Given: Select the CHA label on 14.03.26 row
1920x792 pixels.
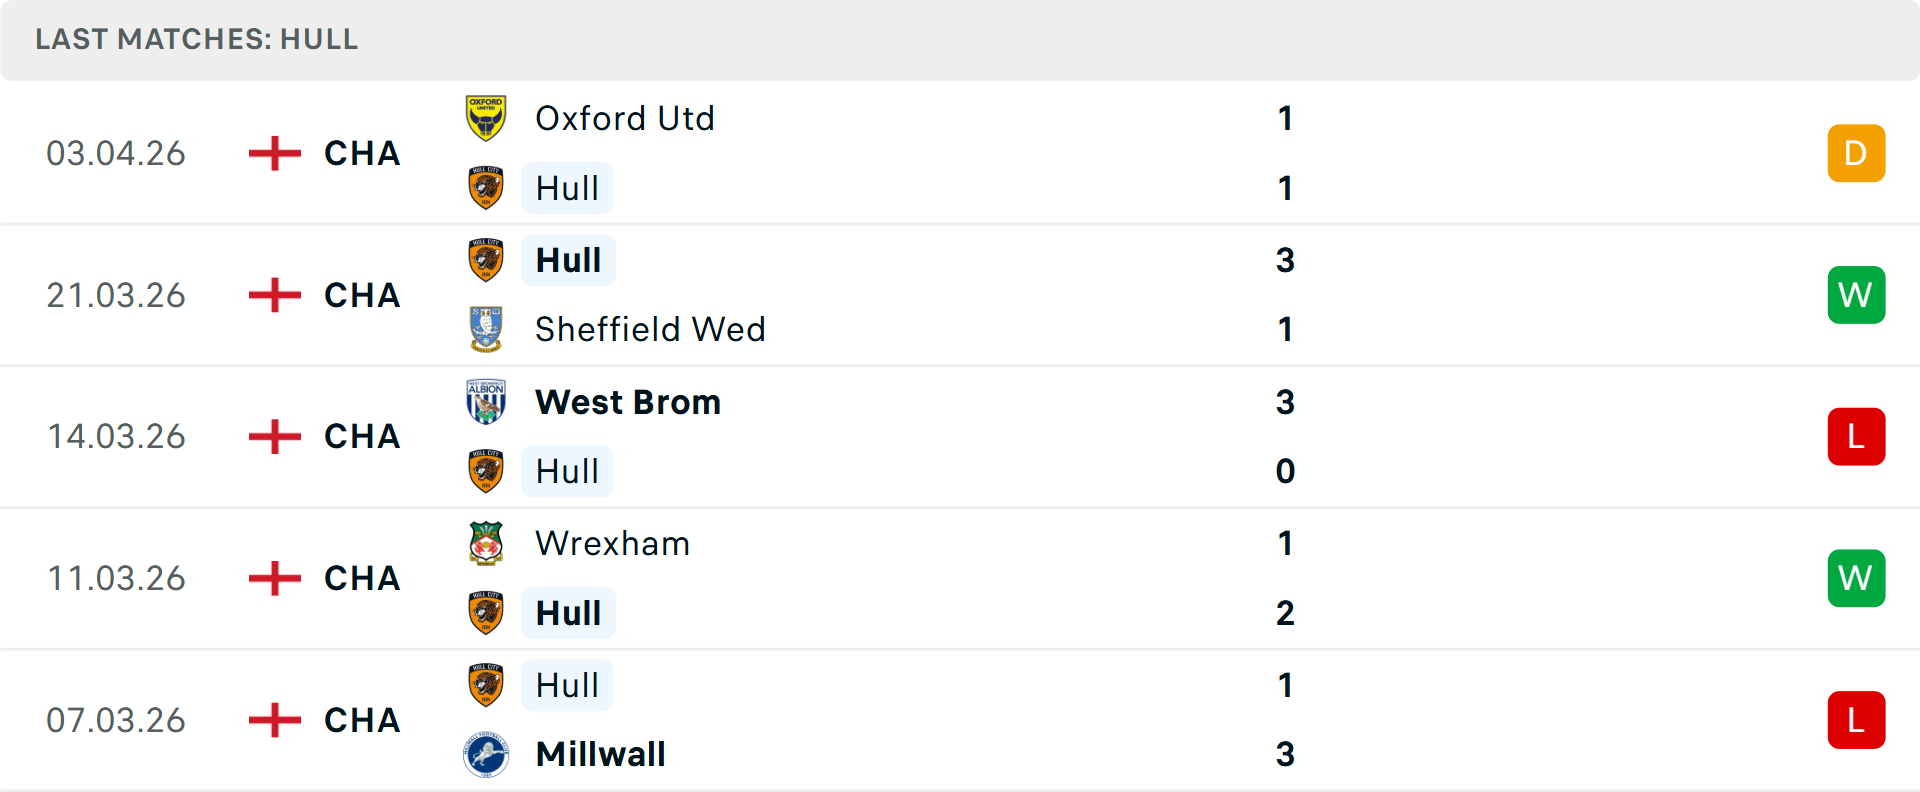Looking at the screenshot, I should (361, 436).
